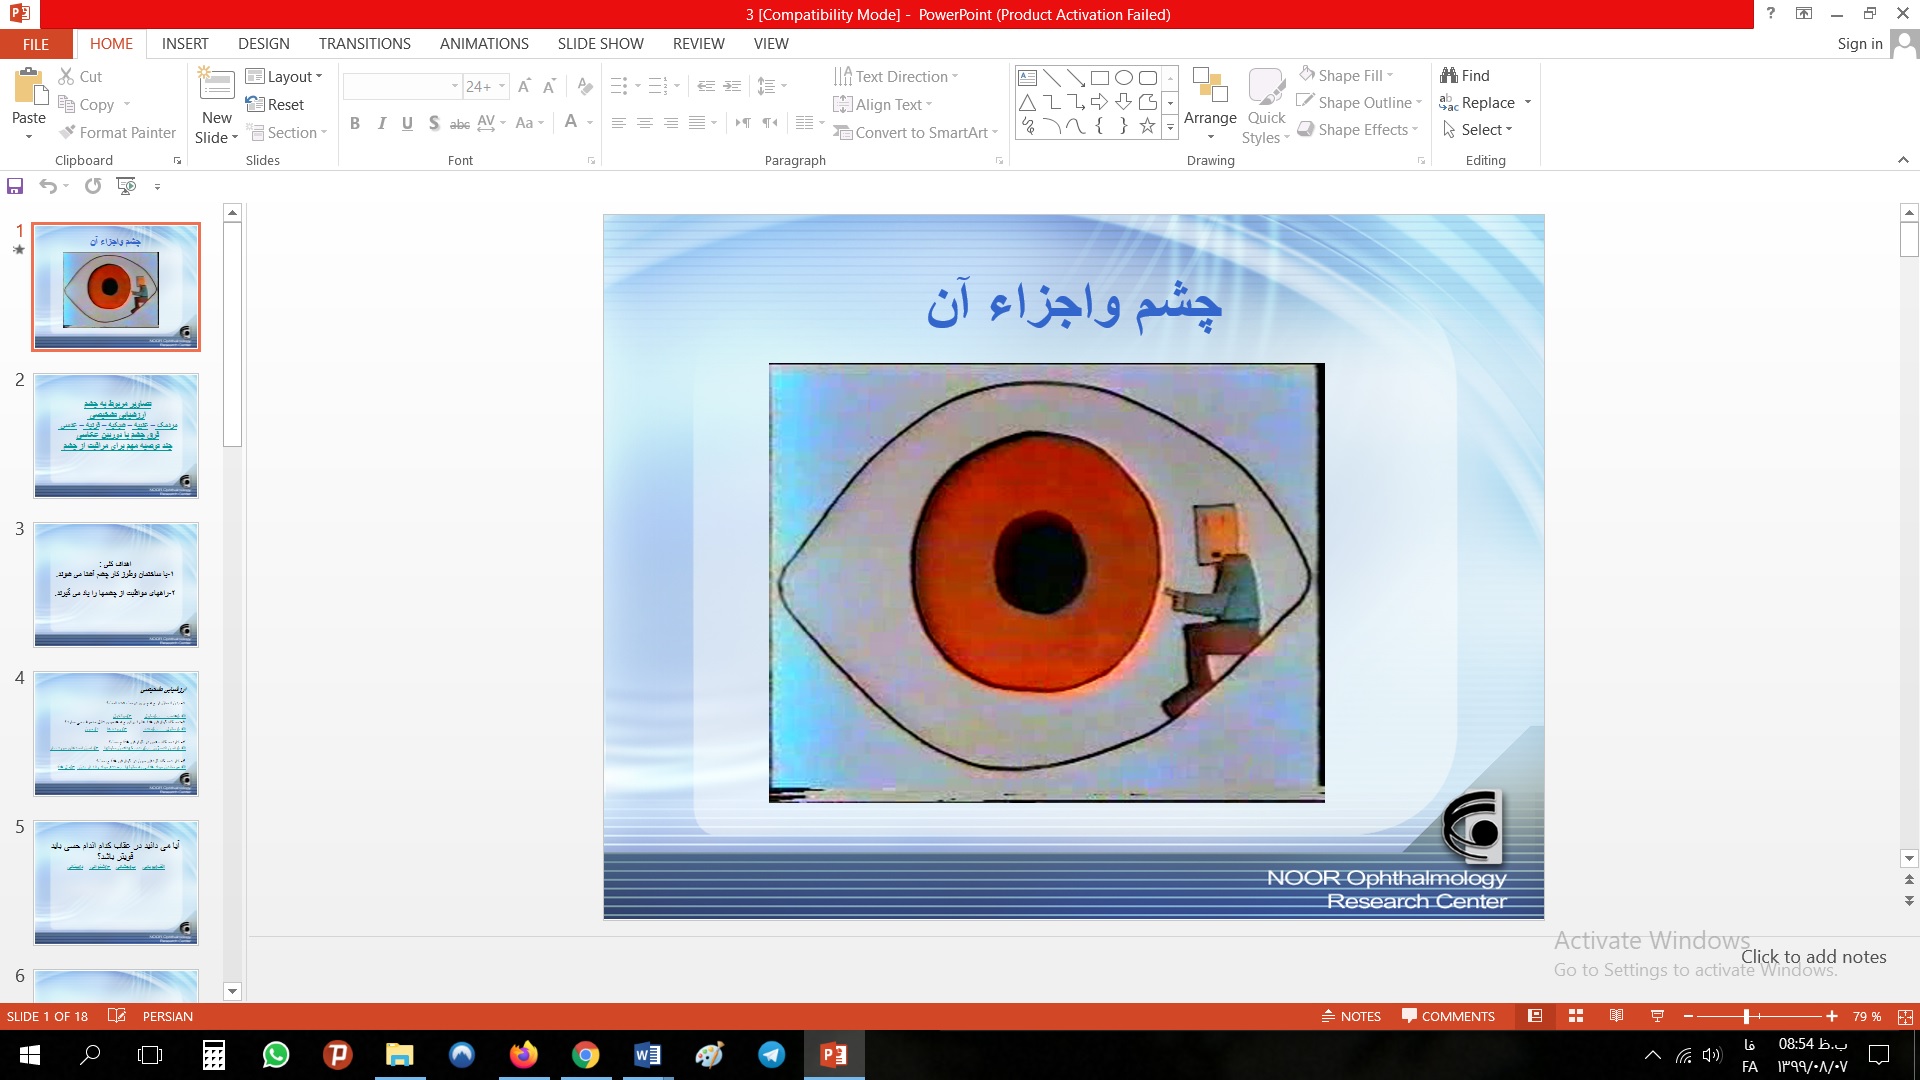Toggle Normal view button in the status bar
This screenshot has height=1080, width=1920.
[1535, 1016]
